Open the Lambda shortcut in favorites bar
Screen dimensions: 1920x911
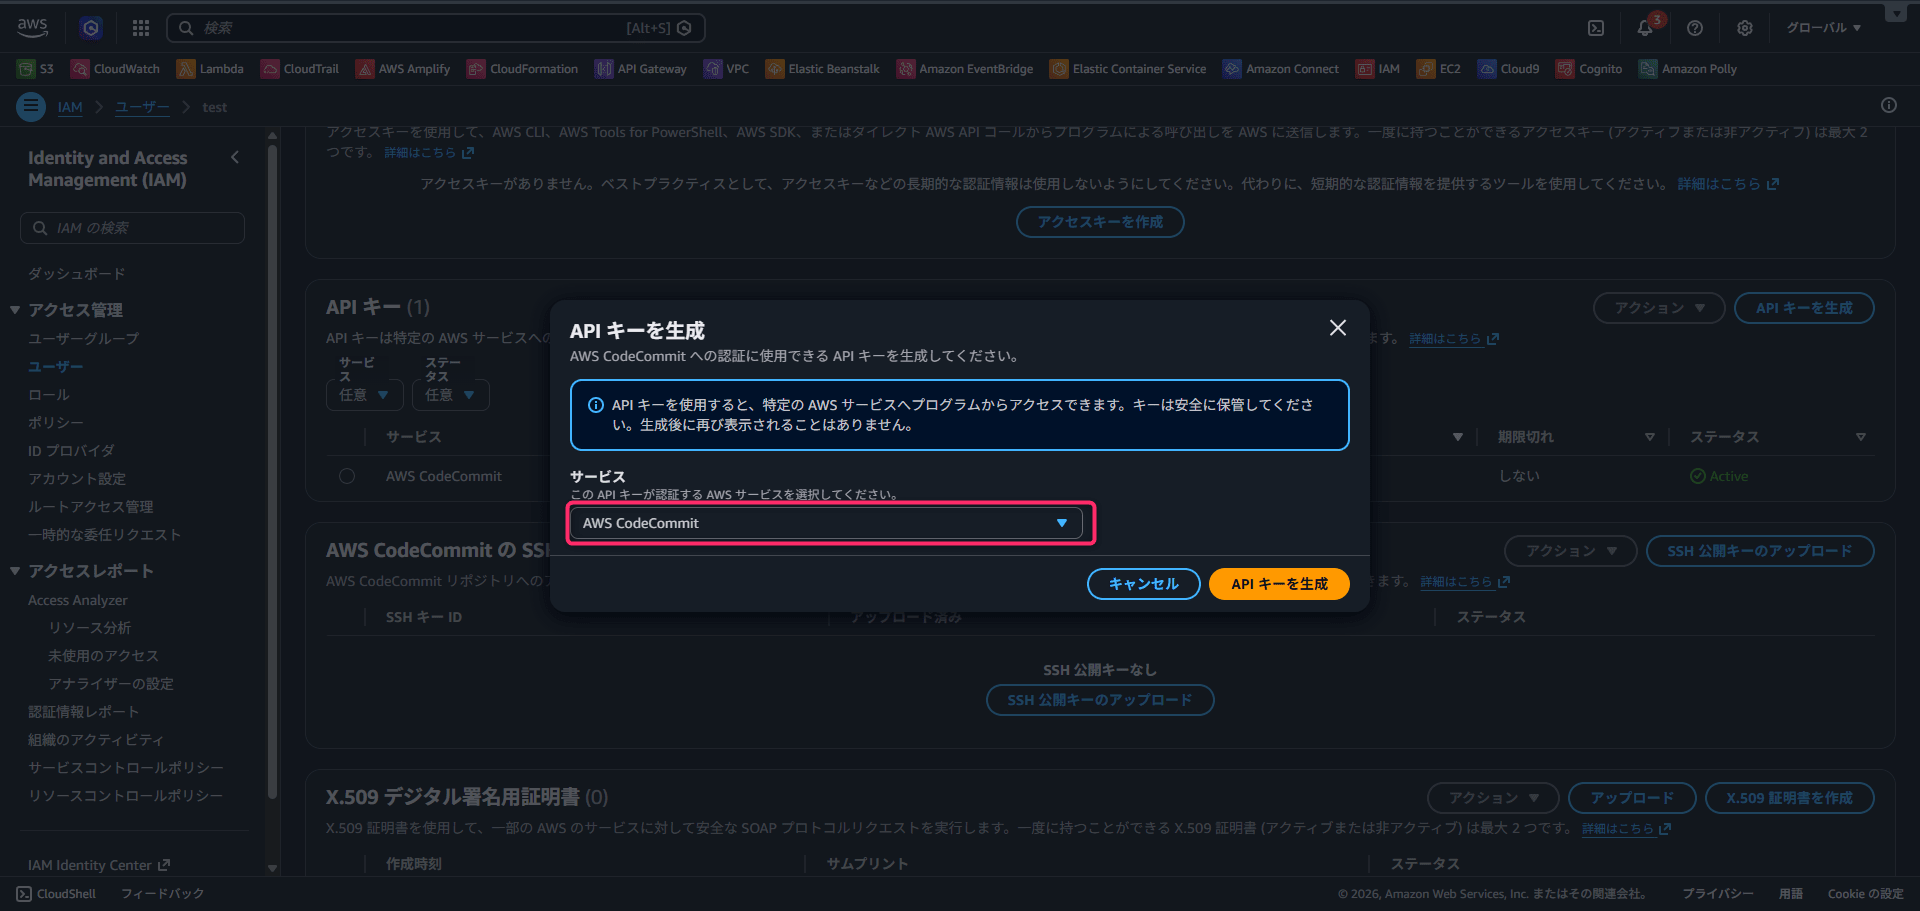(210, 69)
